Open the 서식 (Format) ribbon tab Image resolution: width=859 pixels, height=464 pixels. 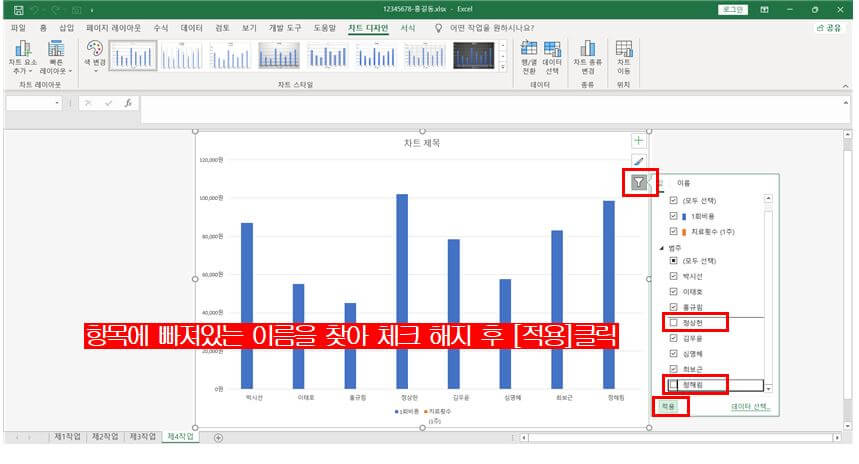click(x=408, y=28)
